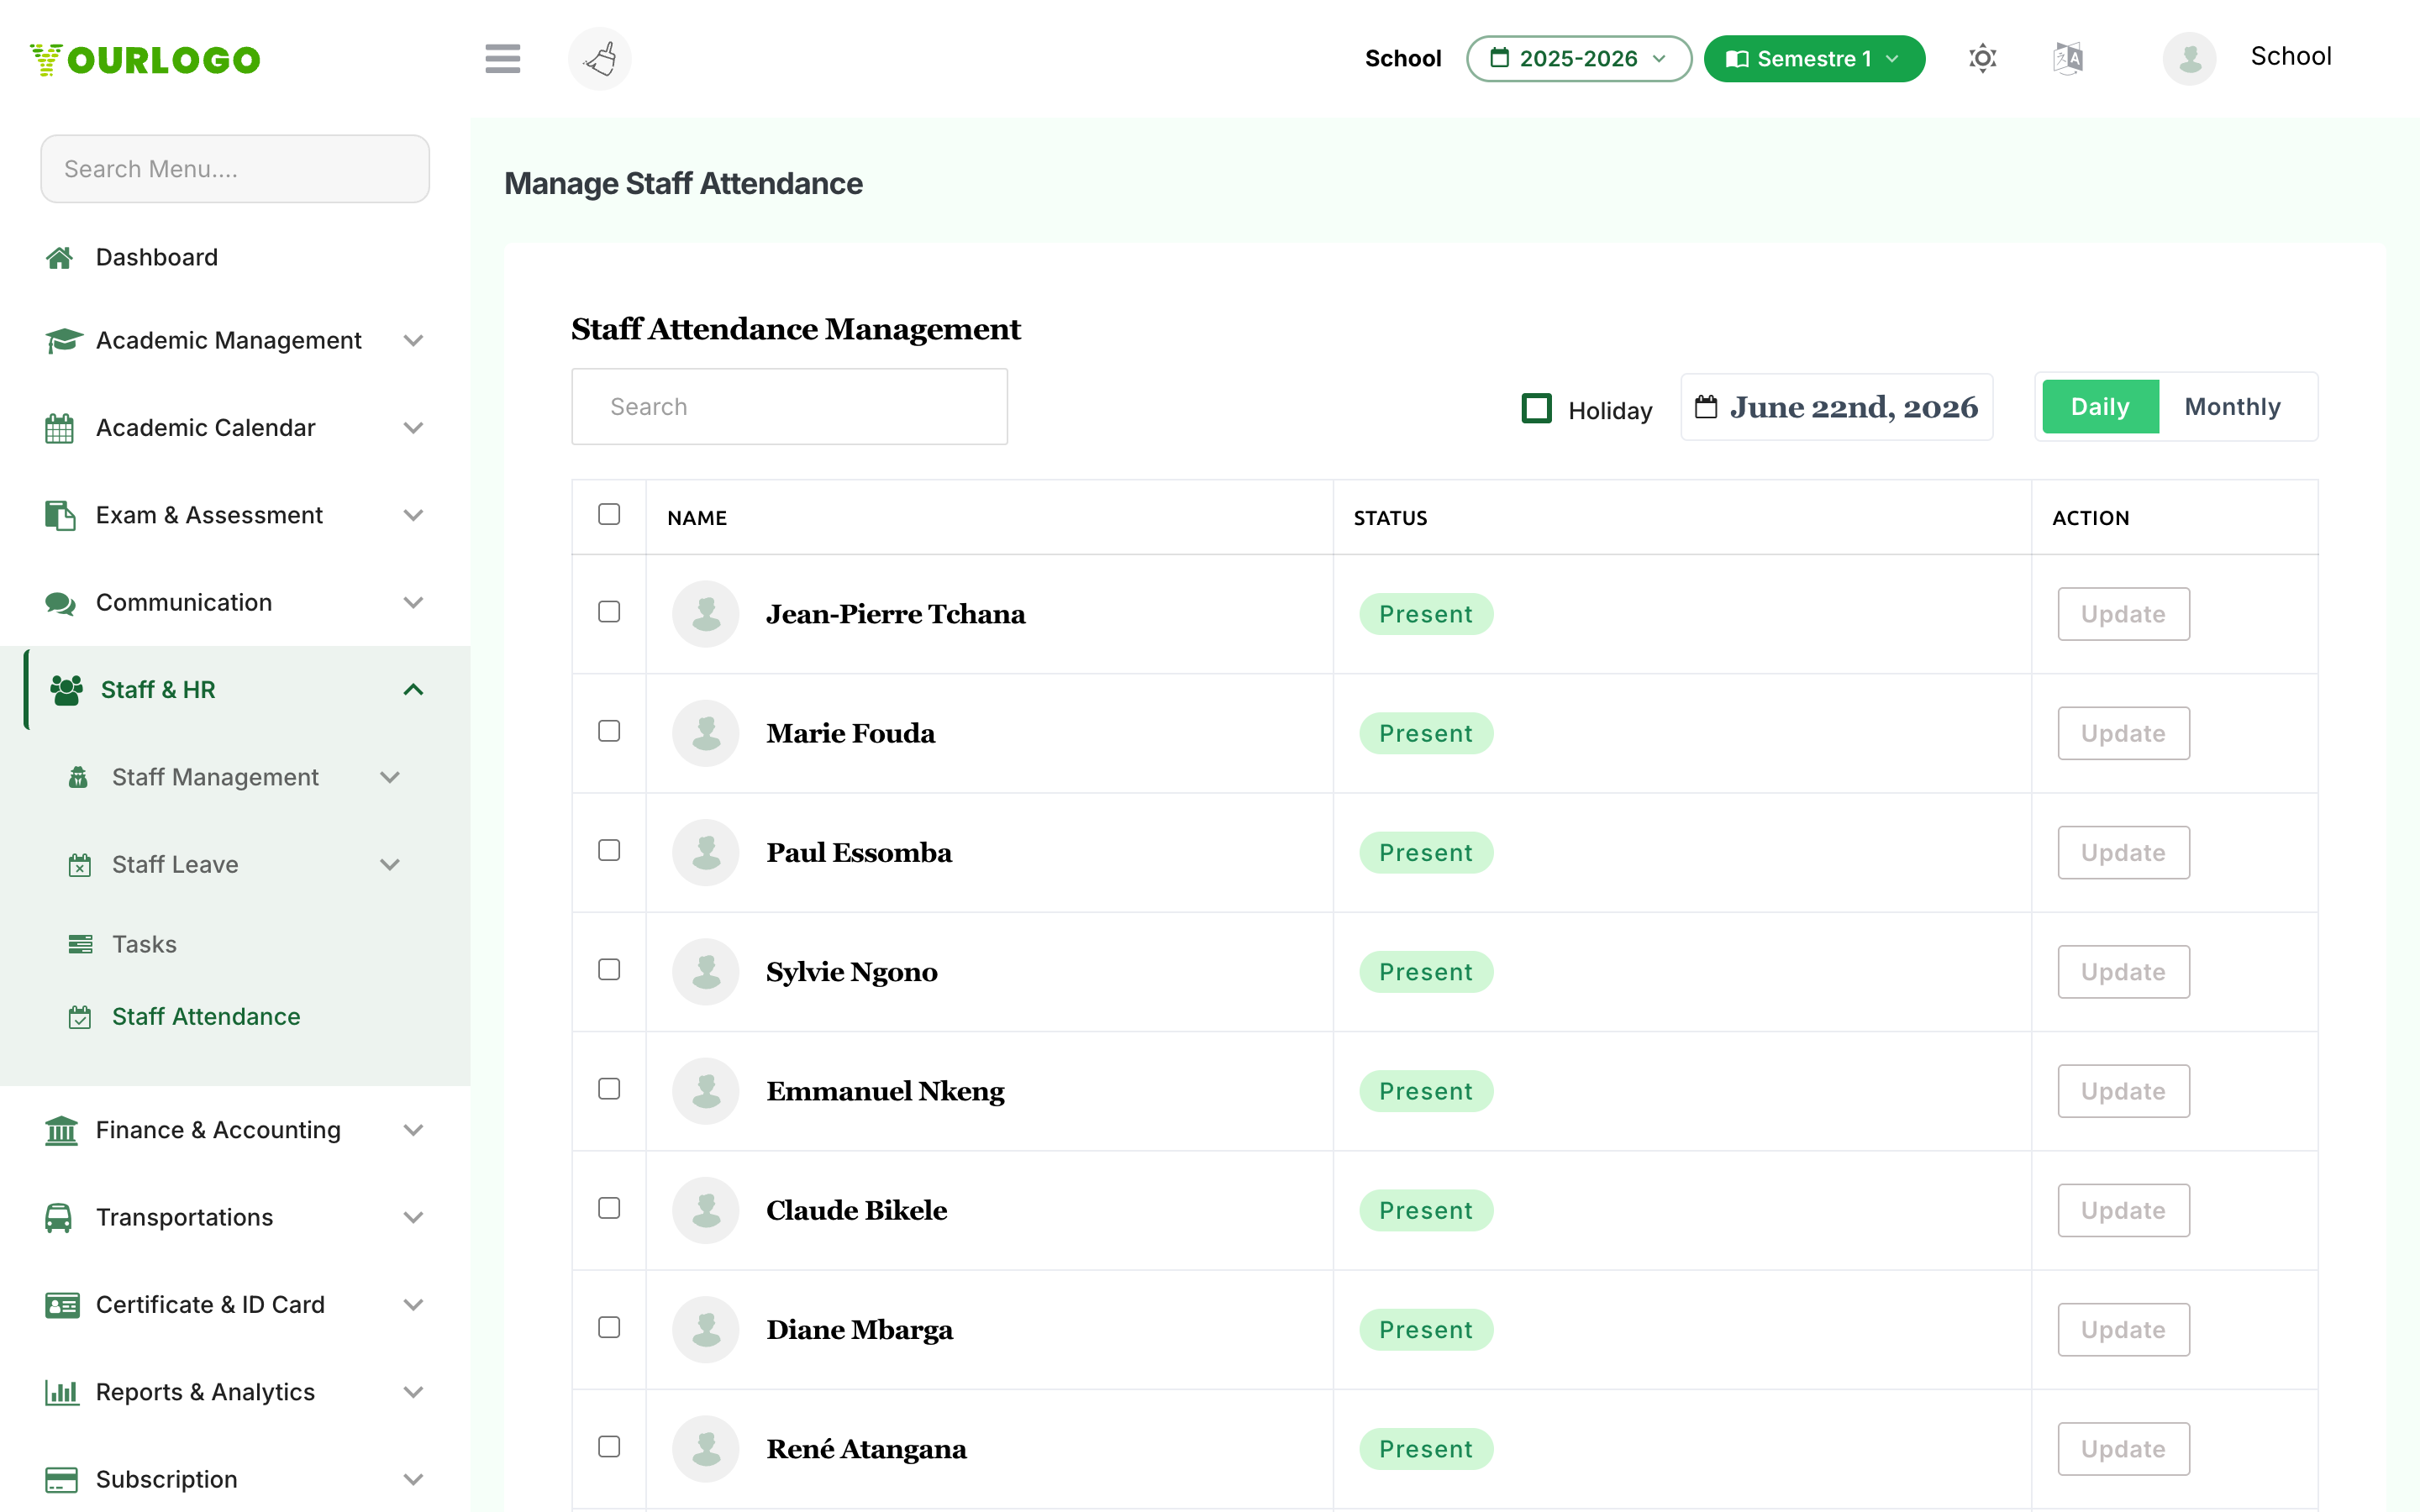This screenshot has width=2420, height=1512.
Task: Click Jean-Pierre Tchana's avatar
Action: click(x=705, y=614)
